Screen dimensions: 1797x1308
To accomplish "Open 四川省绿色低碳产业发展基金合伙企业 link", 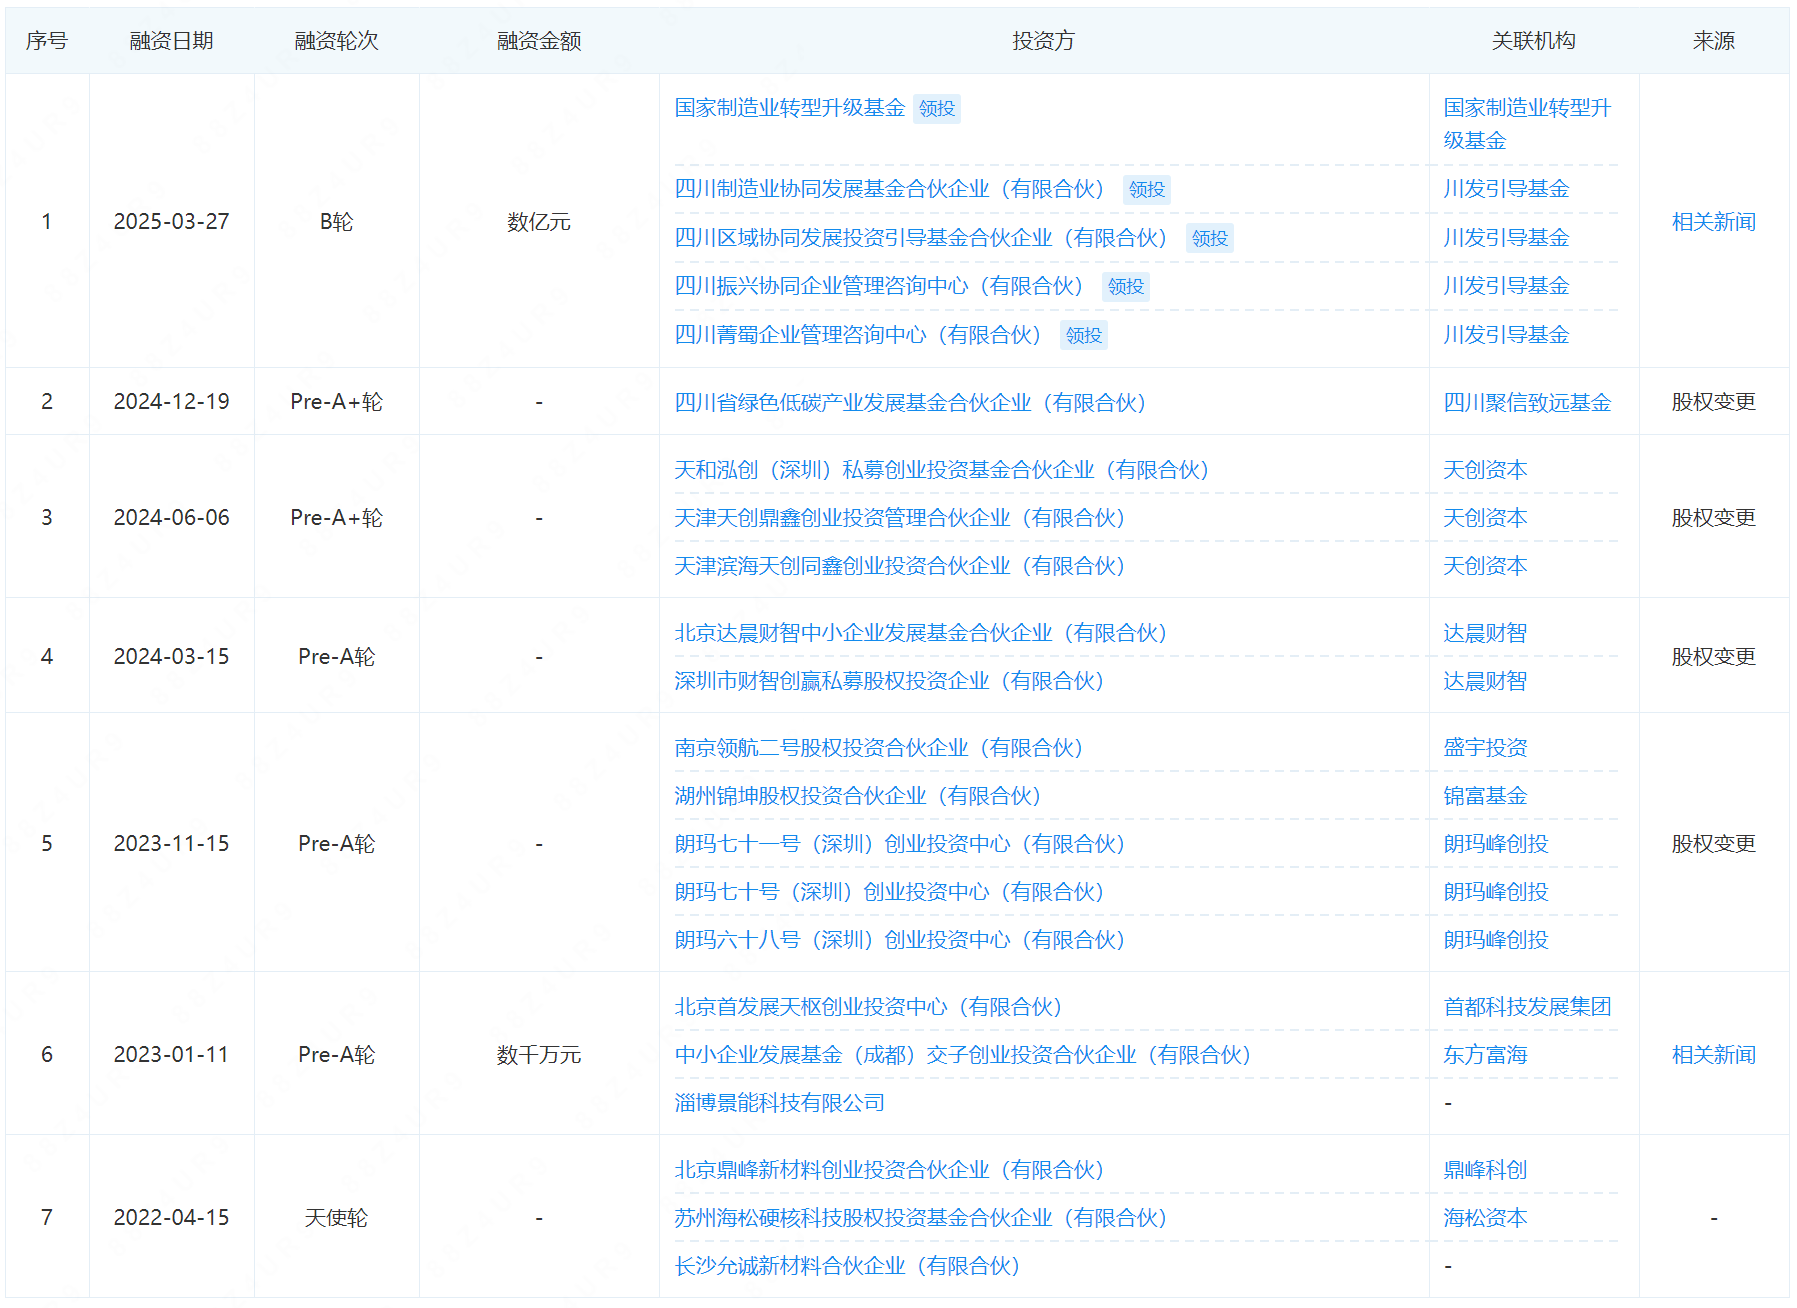I will tap(910, 403).
